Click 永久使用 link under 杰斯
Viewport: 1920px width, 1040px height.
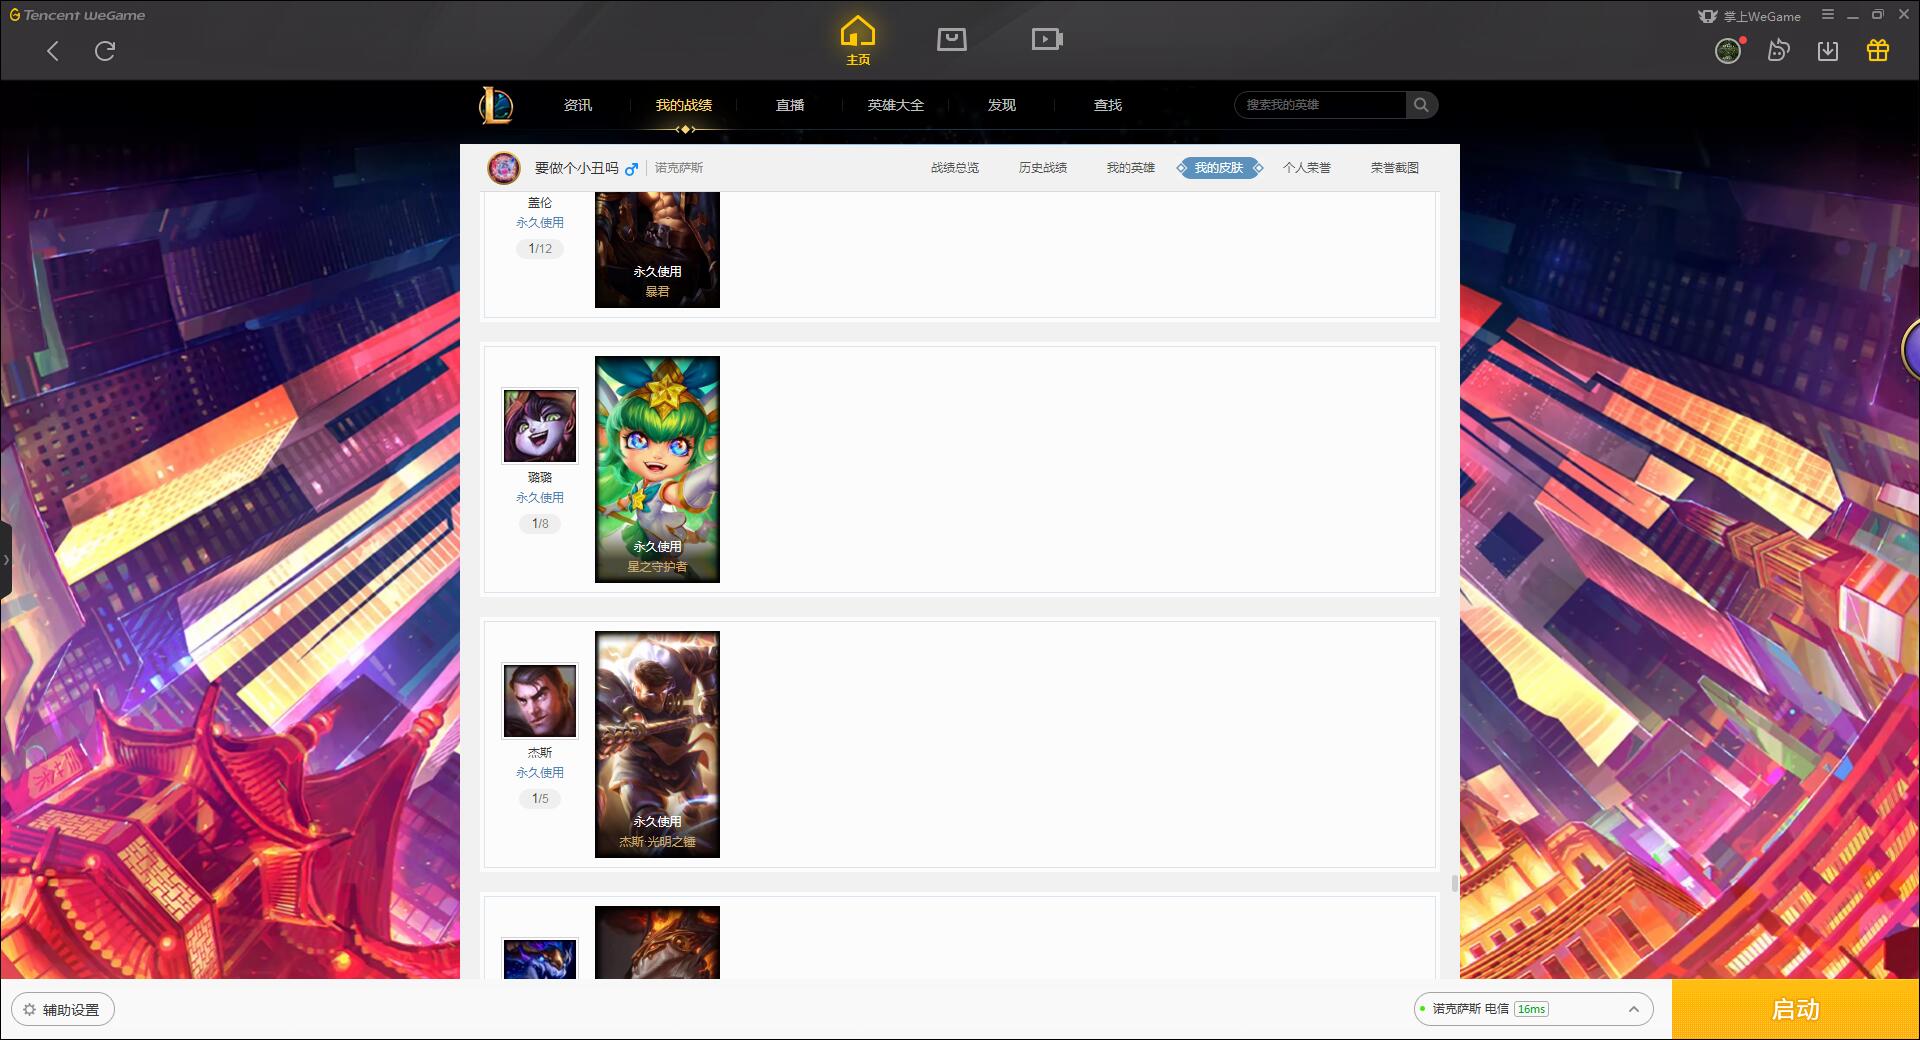[540, 773]
